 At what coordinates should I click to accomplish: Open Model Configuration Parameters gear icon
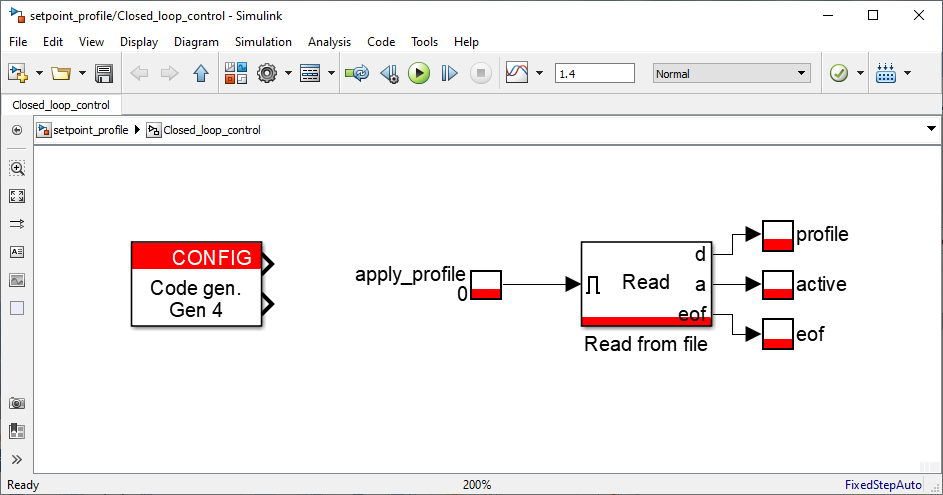pos(266,73)
